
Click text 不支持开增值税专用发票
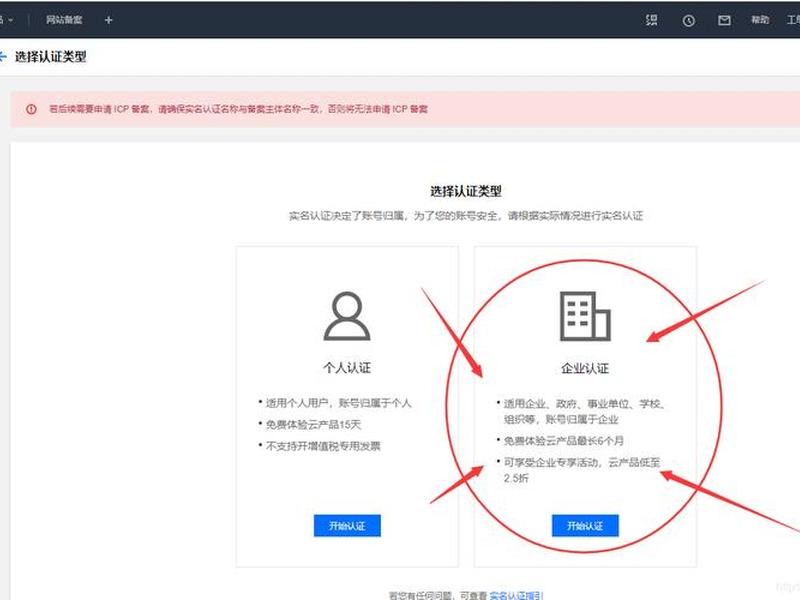coord(323,446)
